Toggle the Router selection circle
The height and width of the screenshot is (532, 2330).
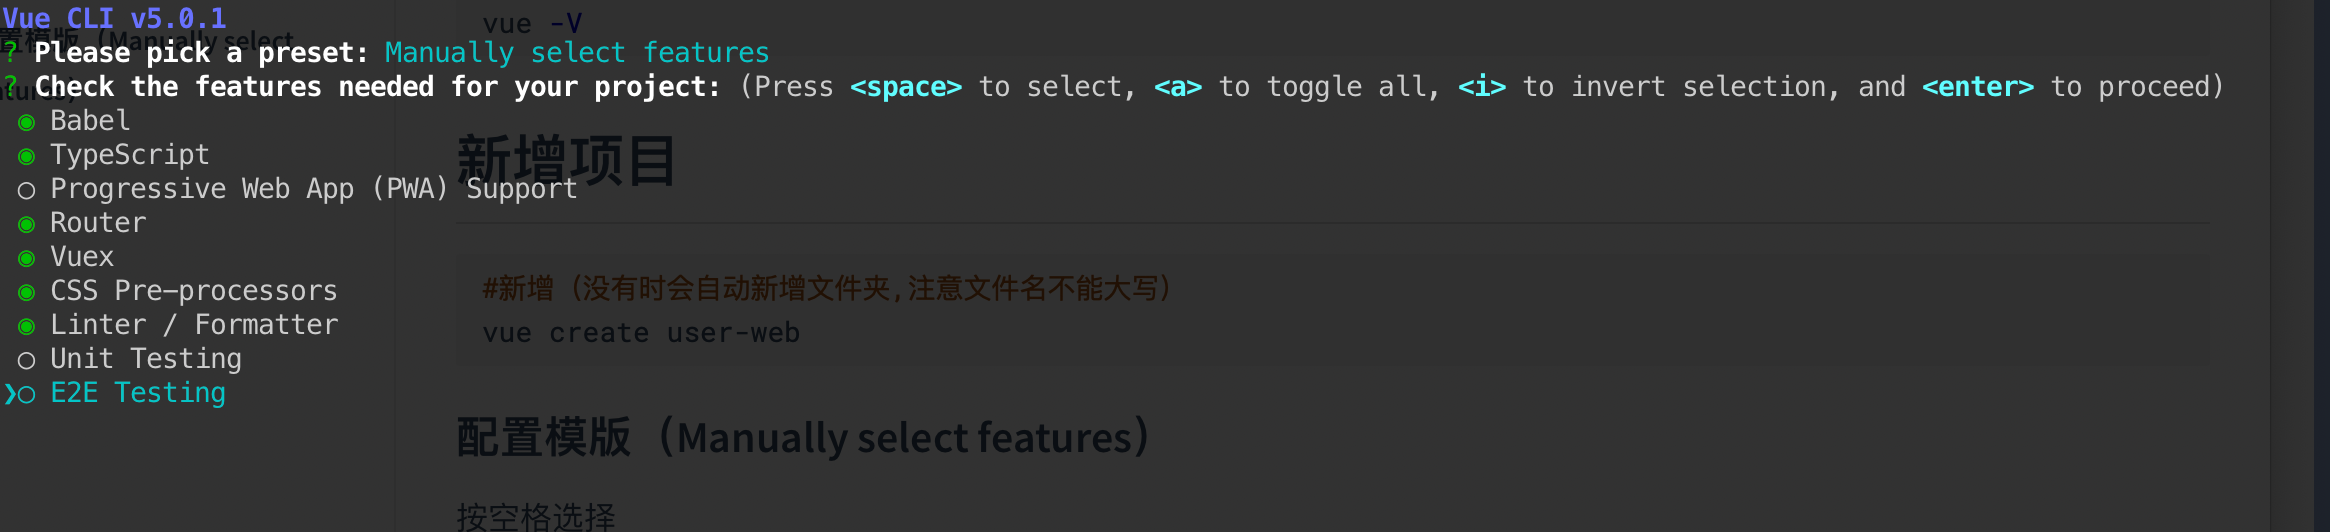click(x=27, y=224)
